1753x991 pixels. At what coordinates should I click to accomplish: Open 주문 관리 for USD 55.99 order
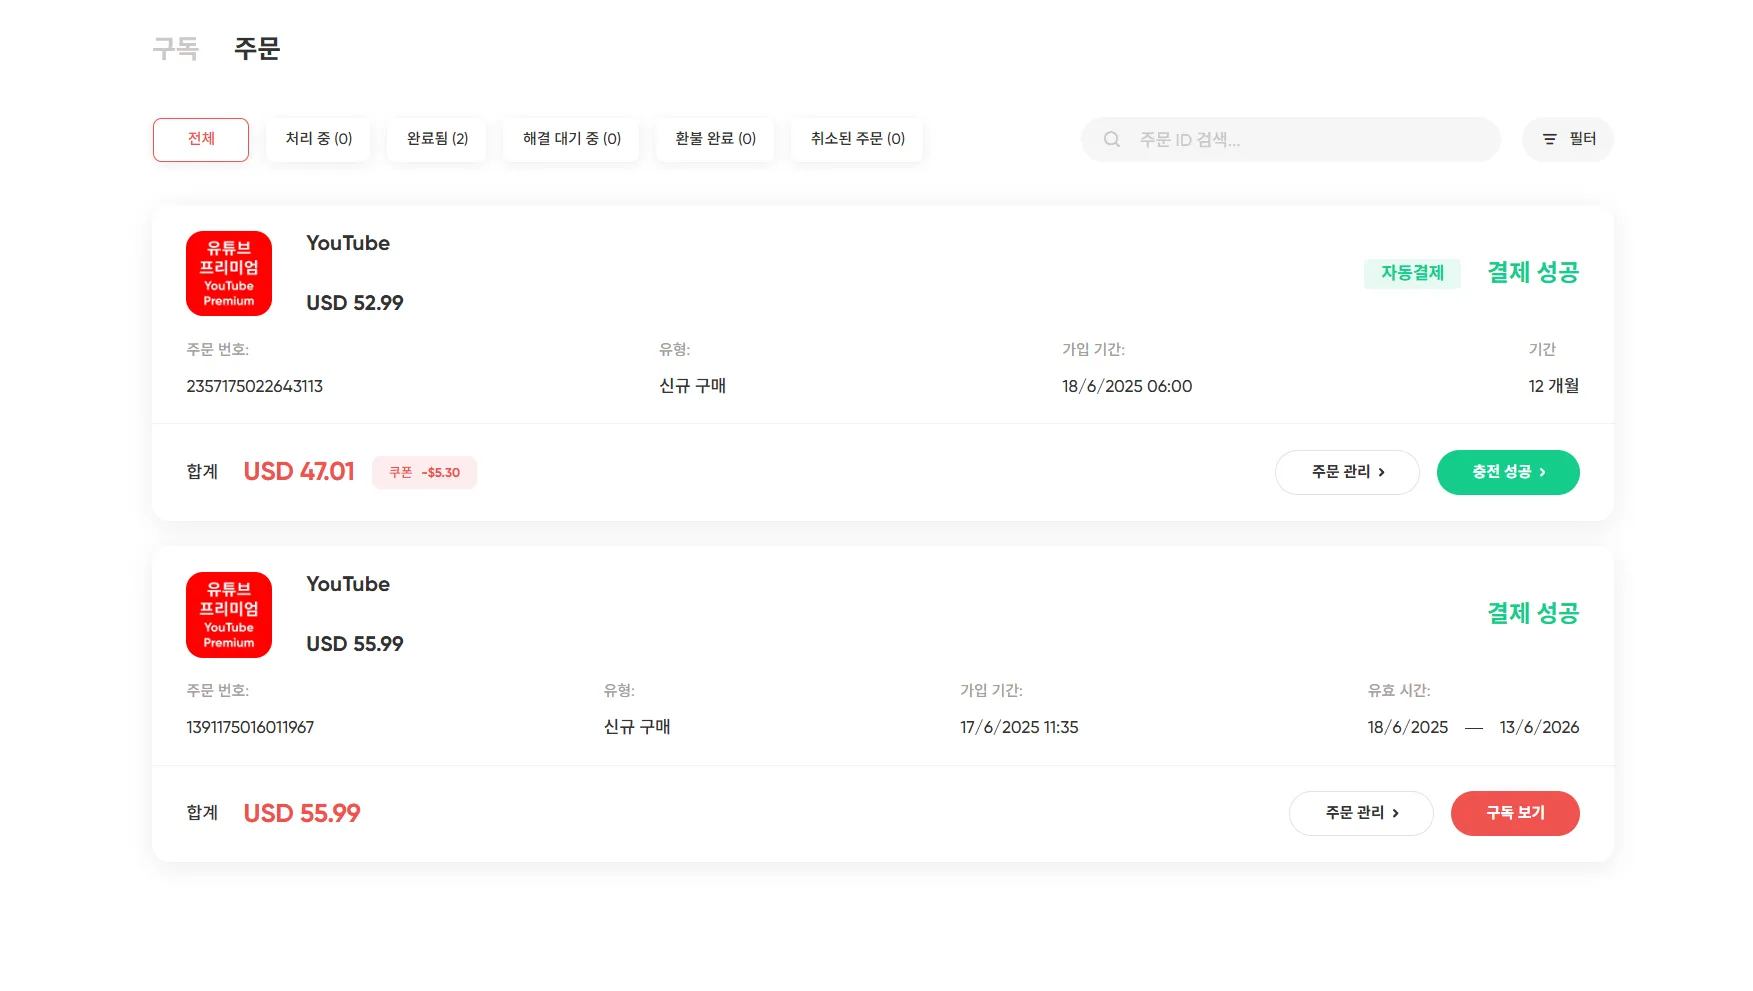1361,813
